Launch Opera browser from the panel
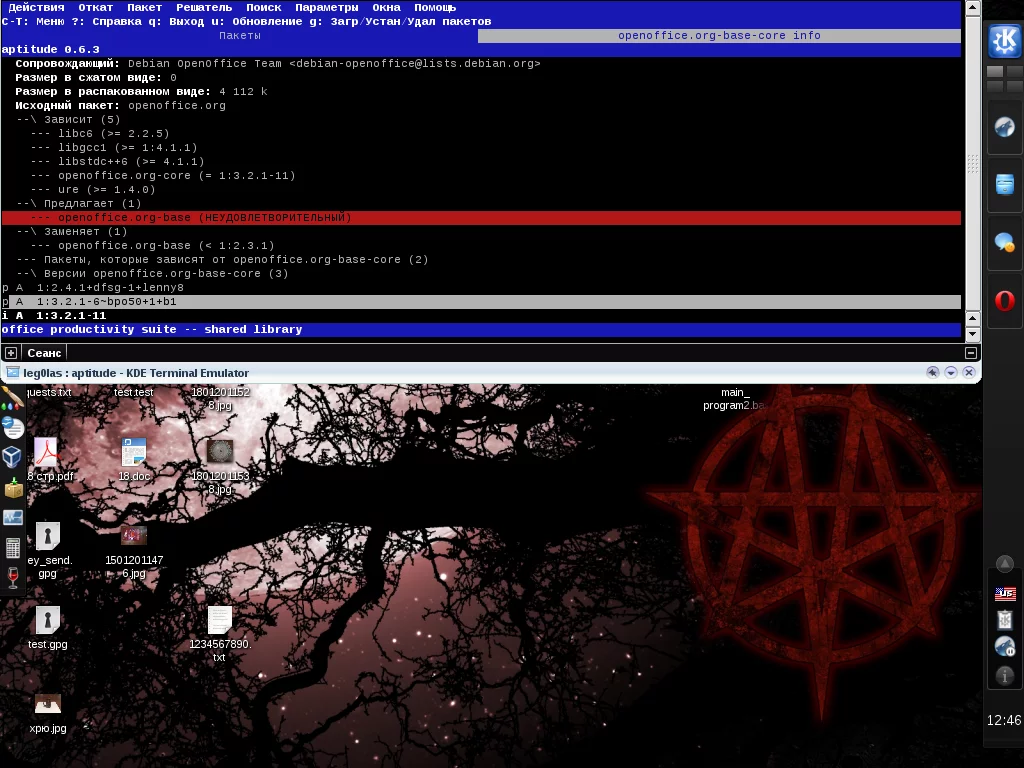Viewport: 1024px width, 768px height. coord(1004,300)
